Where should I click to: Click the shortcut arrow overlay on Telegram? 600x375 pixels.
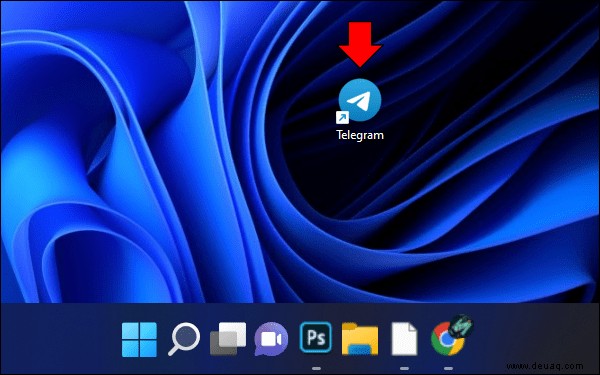point(342,117)
